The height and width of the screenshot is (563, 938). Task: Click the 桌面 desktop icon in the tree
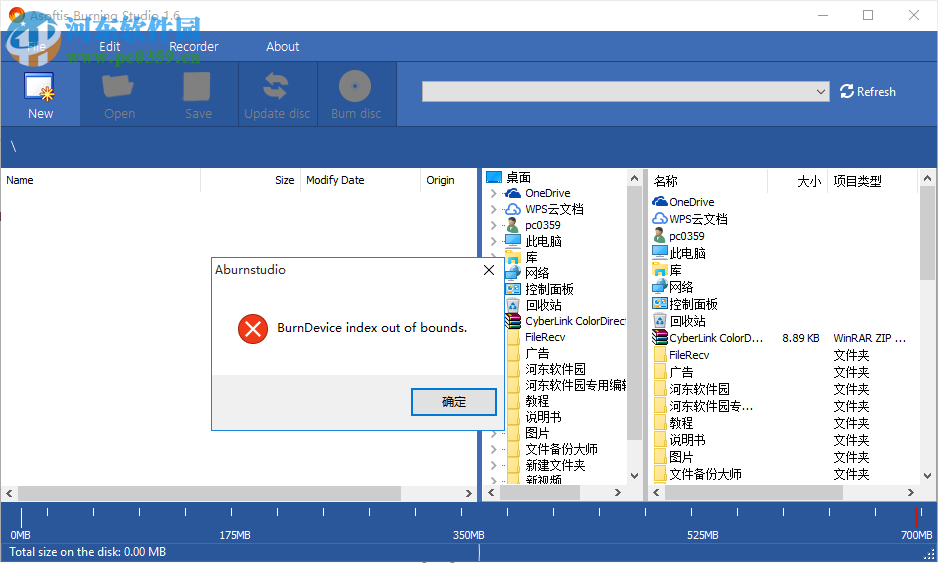[x=494, y=177]
